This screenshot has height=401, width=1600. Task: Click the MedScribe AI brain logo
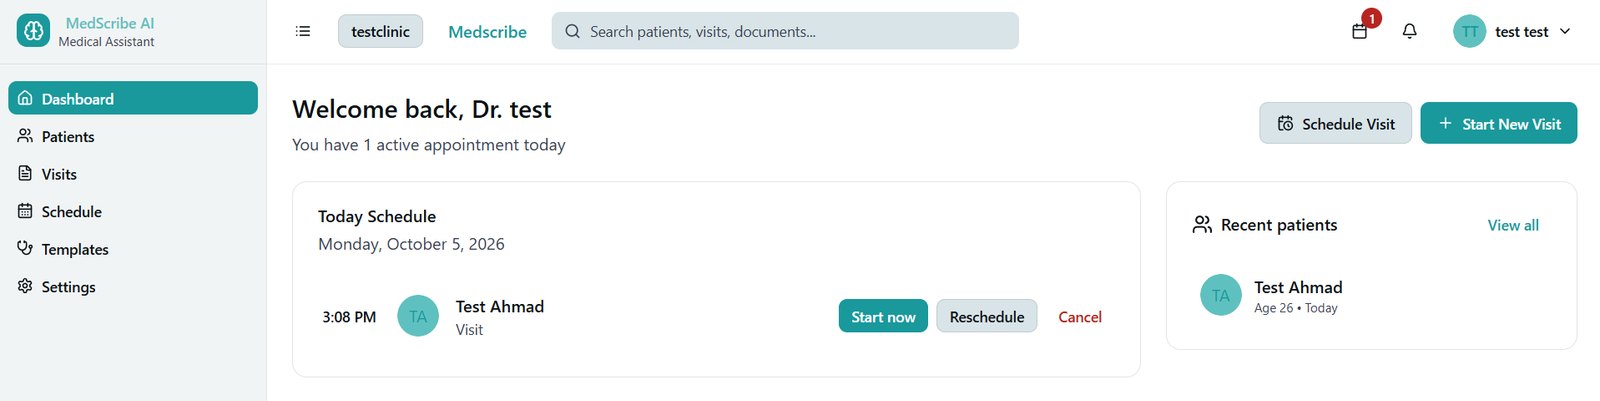(x=33, y=31)
